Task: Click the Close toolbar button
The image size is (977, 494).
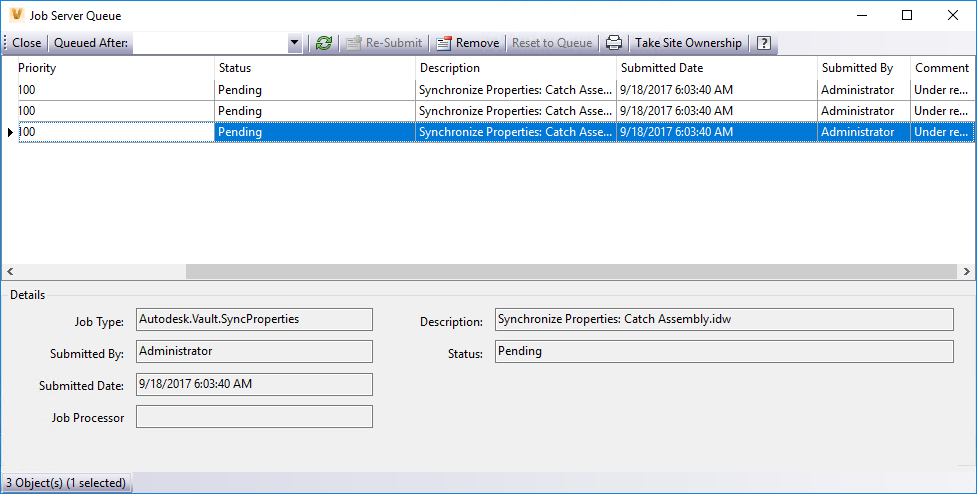Action: coord(27,43)
